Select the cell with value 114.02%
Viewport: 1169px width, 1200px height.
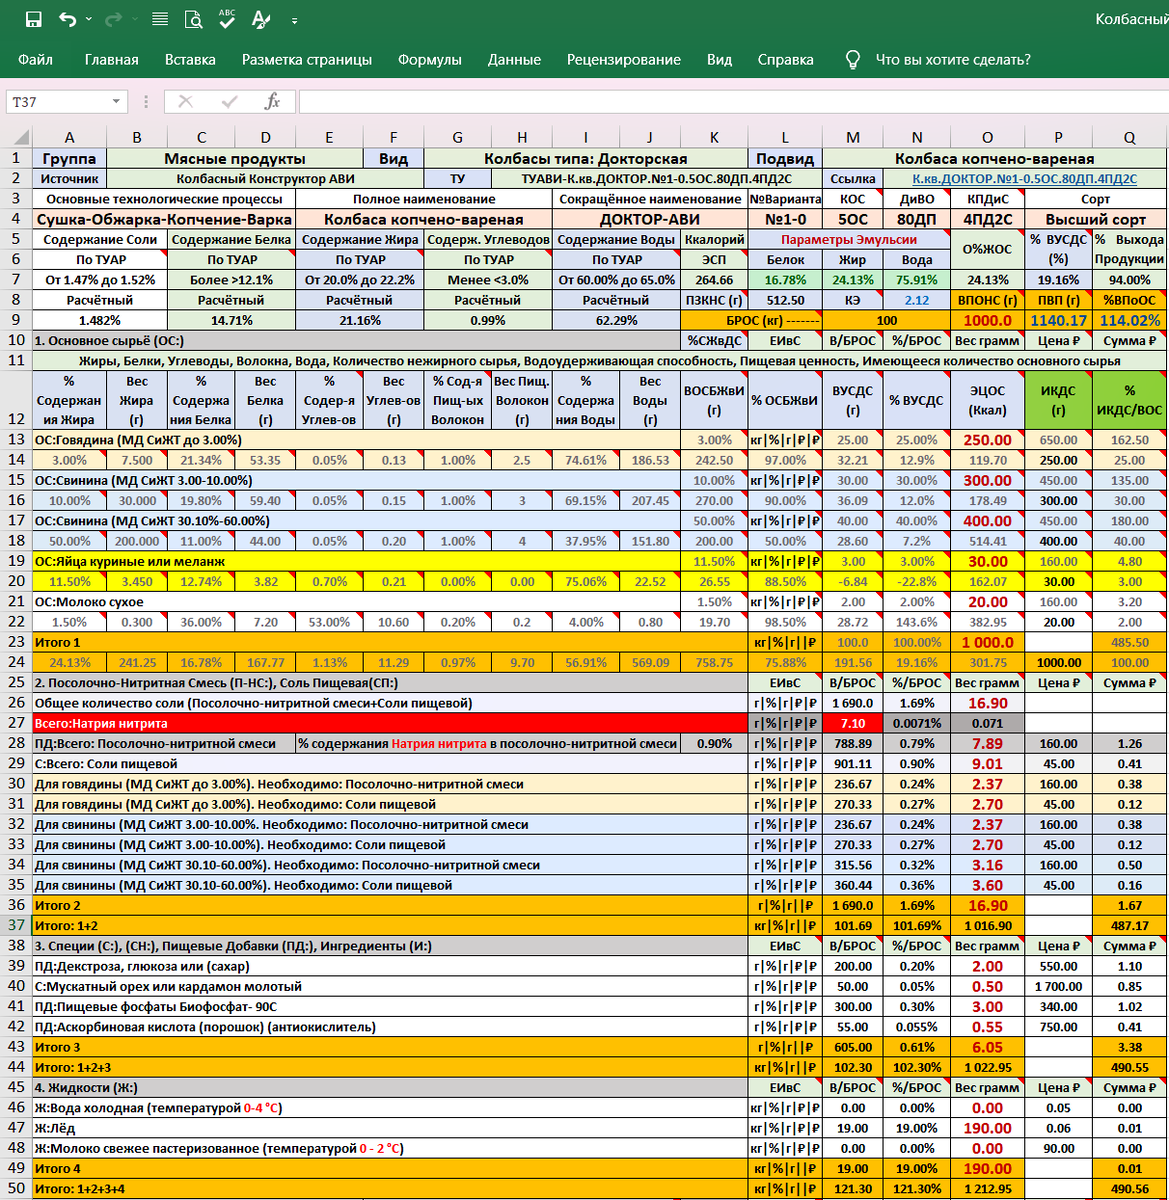(1129, 320)
